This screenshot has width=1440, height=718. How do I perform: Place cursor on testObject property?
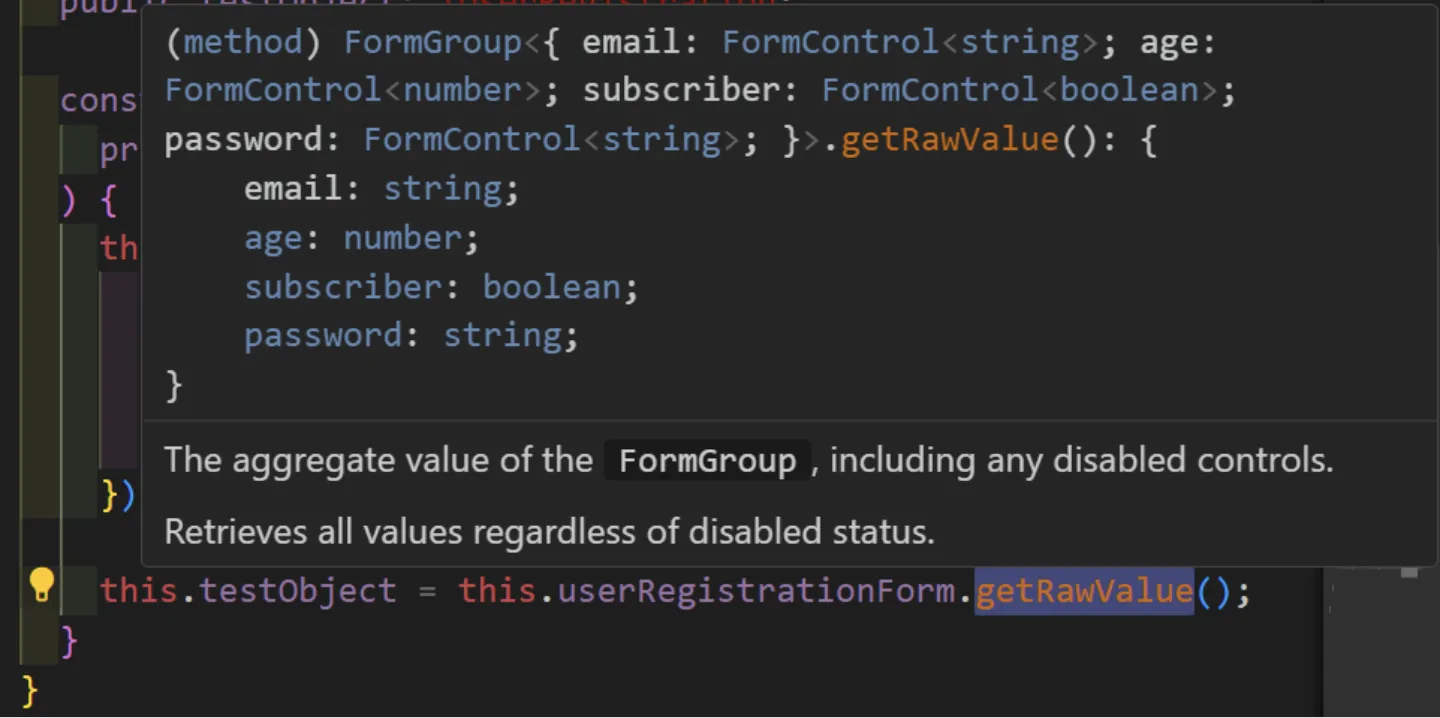pyautogui.click(x=297, y=591)
